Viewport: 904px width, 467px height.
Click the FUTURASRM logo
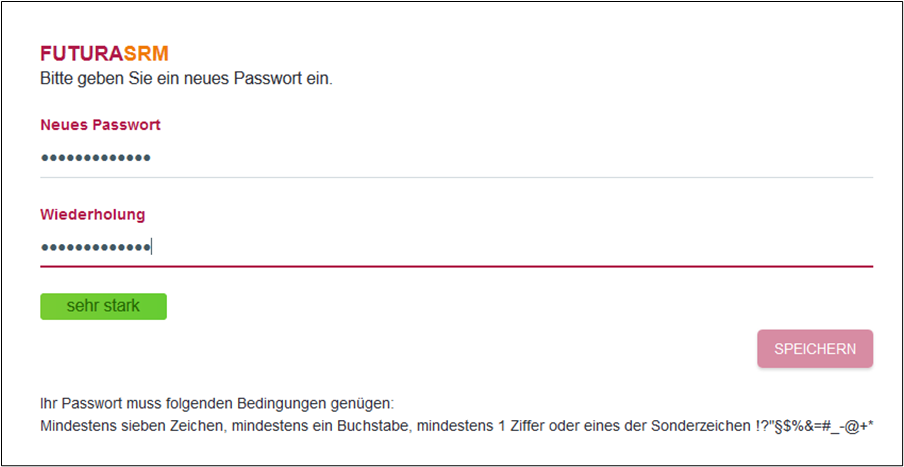click(x=104, y=54)
